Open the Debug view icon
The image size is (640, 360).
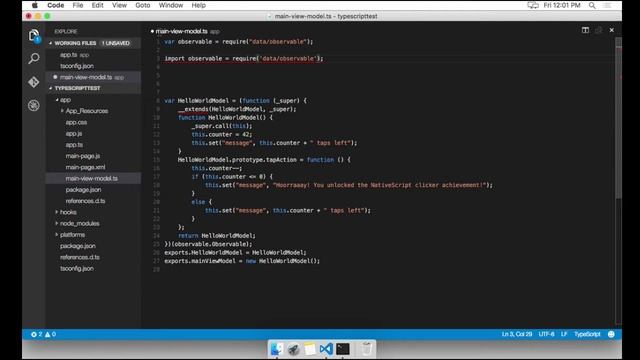tap(34, 105)
